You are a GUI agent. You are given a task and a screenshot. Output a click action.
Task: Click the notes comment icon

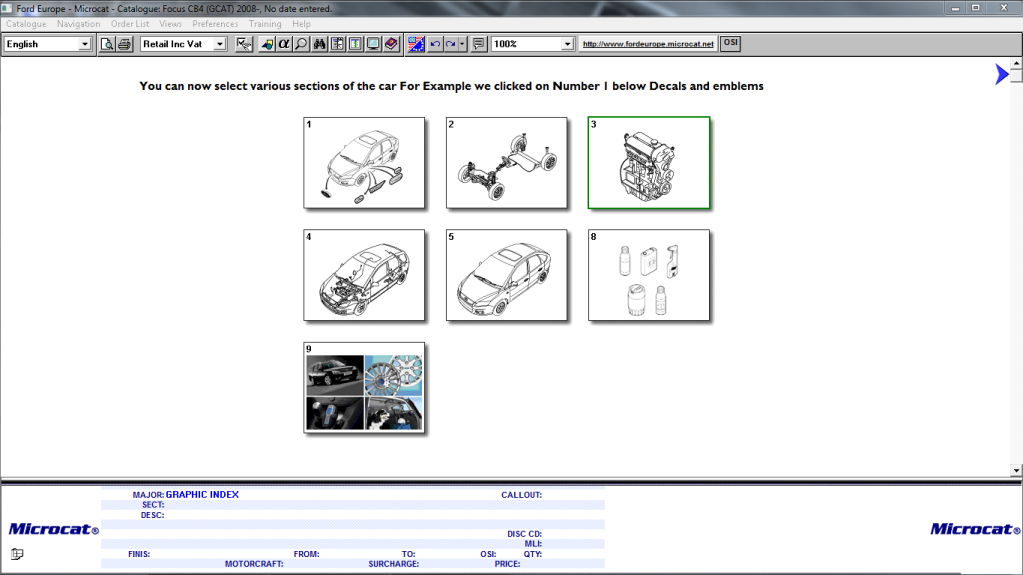click(478, 44)
